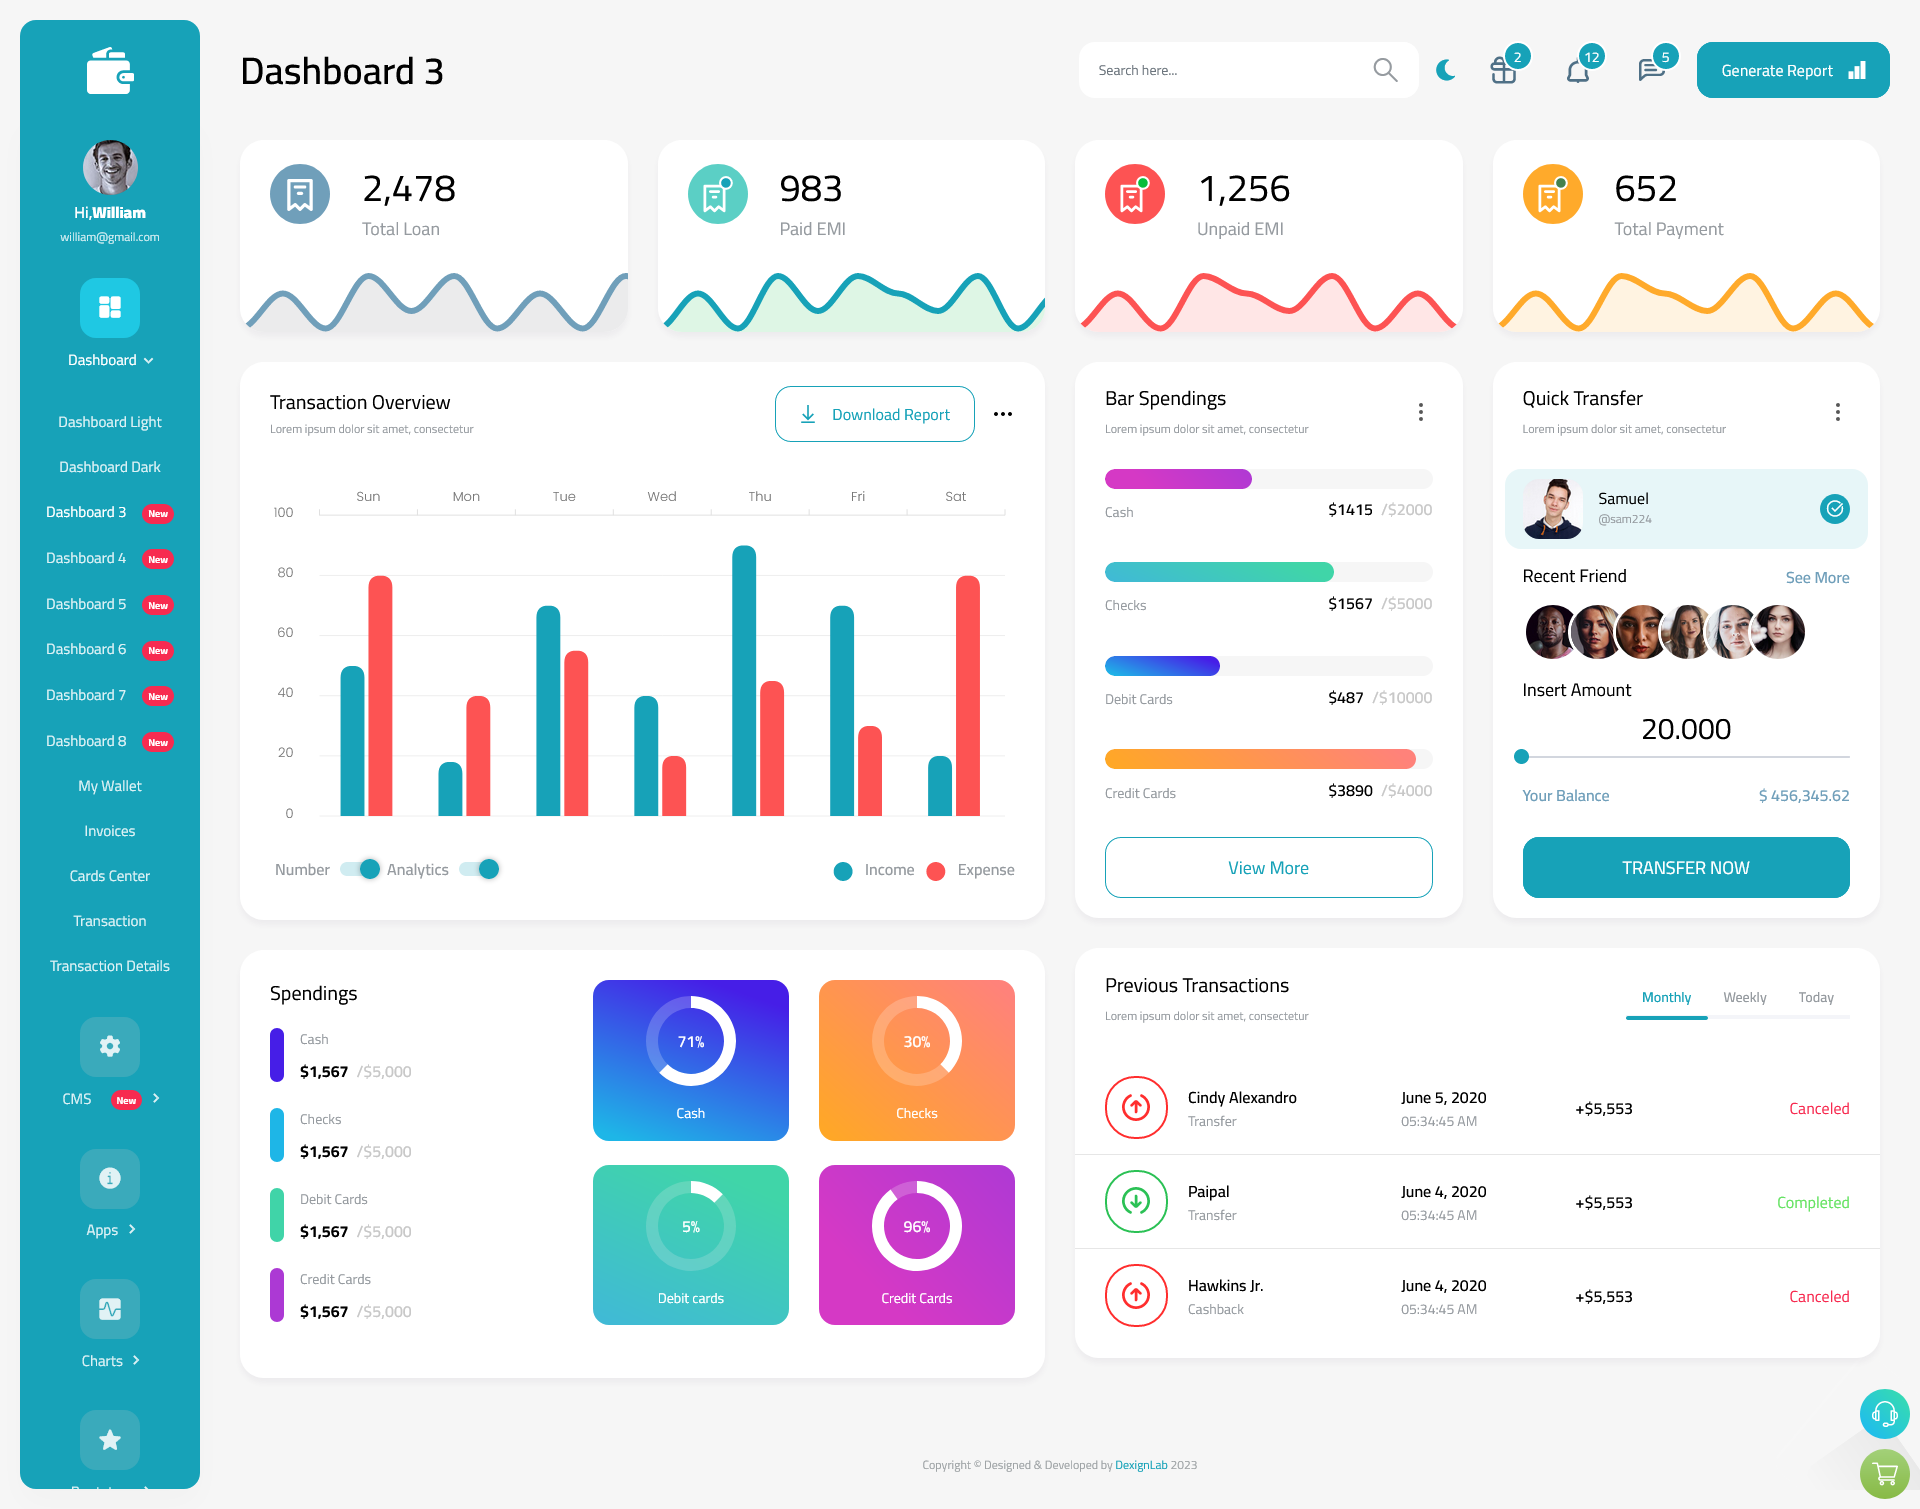Click the See More recent friends link

pyautogui.click(x=1817, y=577)
